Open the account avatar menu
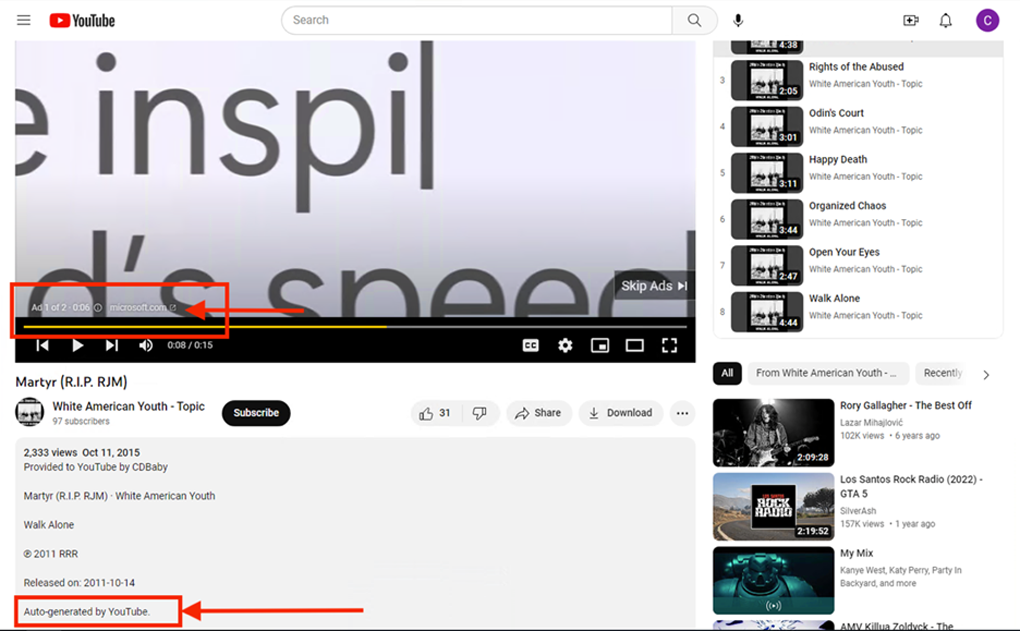The height and width of the screenshot is (631, 1020). pos(987,20)
